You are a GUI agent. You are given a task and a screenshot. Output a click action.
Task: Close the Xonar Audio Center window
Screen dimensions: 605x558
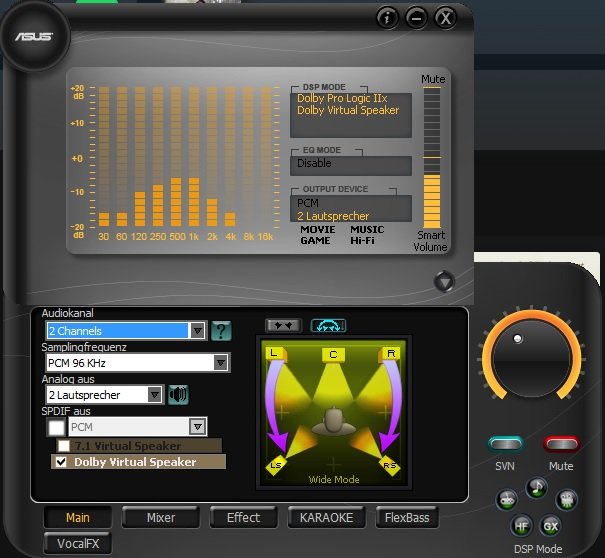pos(445,18)
